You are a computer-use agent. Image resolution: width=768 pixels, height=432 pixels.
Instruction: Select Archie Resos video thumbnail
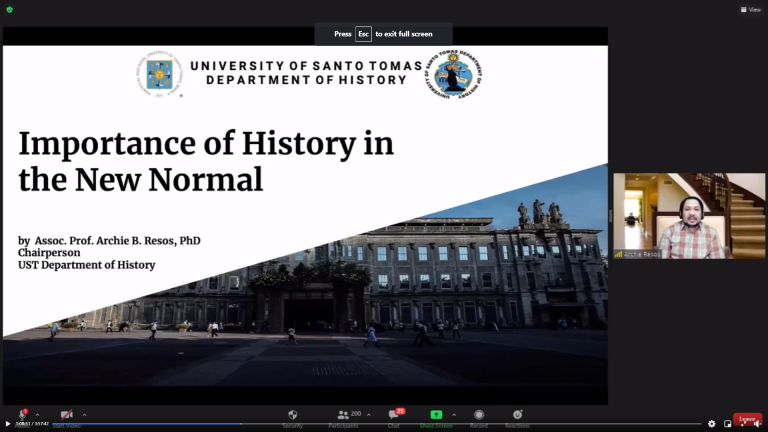coord(689,216)
